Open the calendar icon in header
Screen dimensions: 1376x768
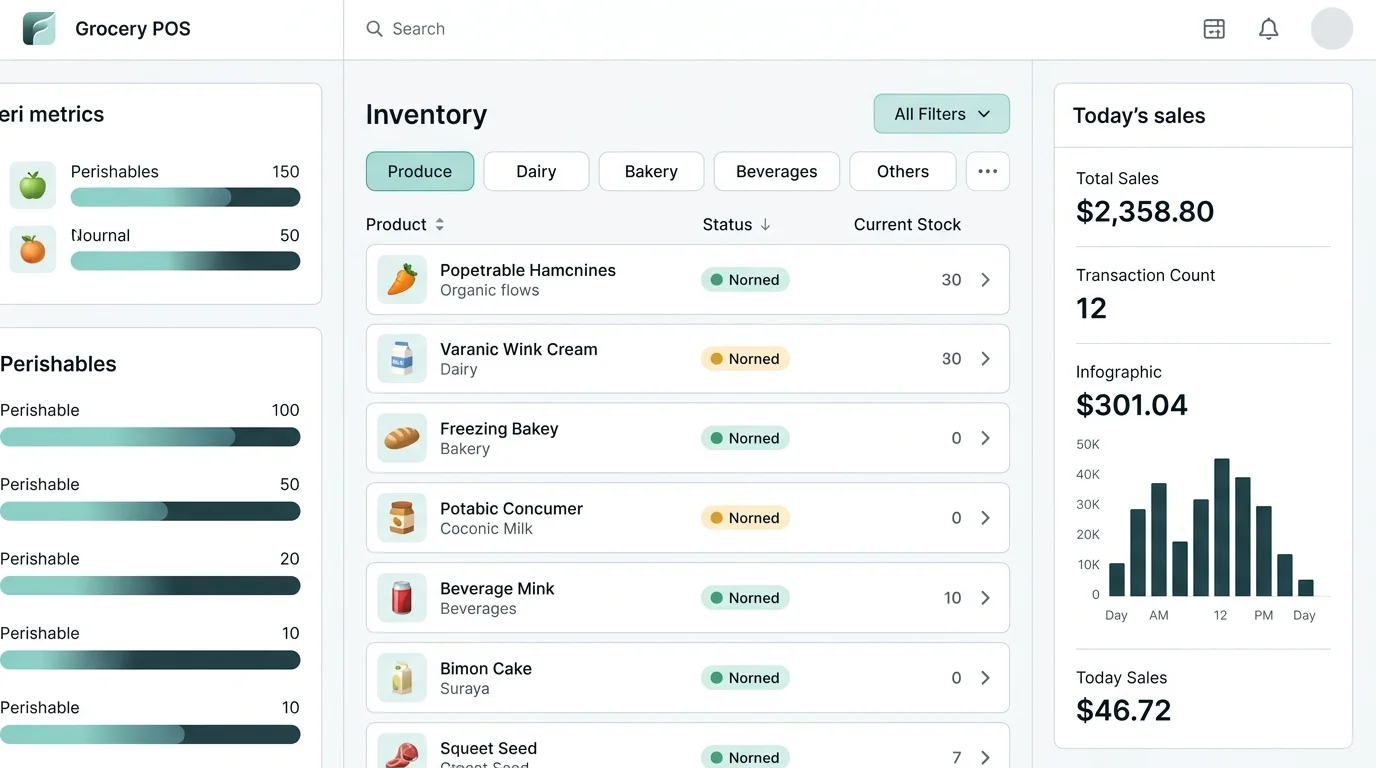(1214, 29)
